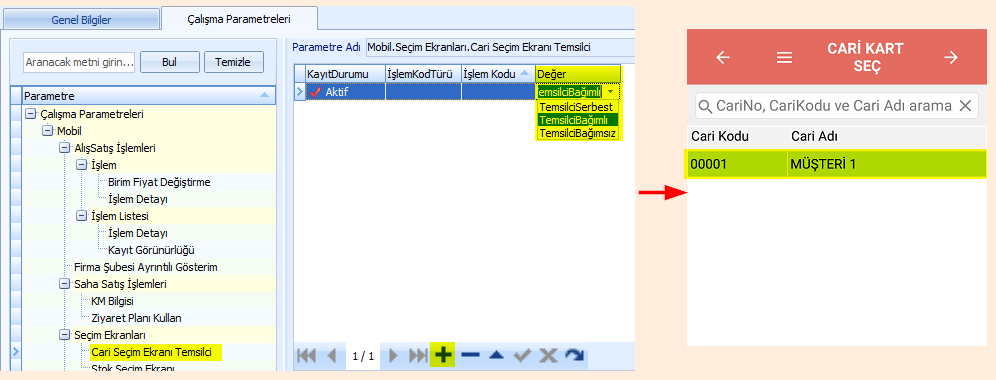Viewport: 996px width, 380px height.
Task: Select MÜŞTERİ 1 row in list
Action: [x=836, y=164]
